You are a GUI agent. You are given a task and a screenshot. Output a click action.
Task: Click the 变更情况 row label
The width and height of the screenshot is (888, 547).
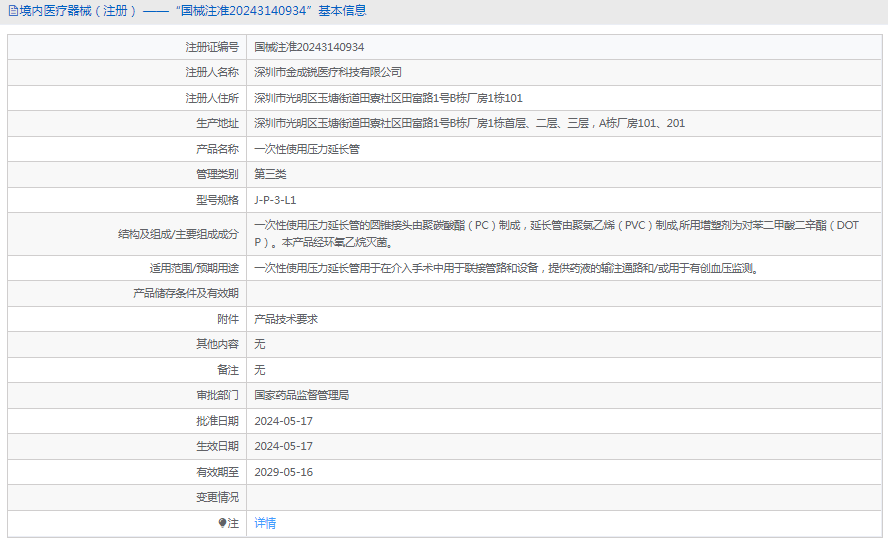217,497
